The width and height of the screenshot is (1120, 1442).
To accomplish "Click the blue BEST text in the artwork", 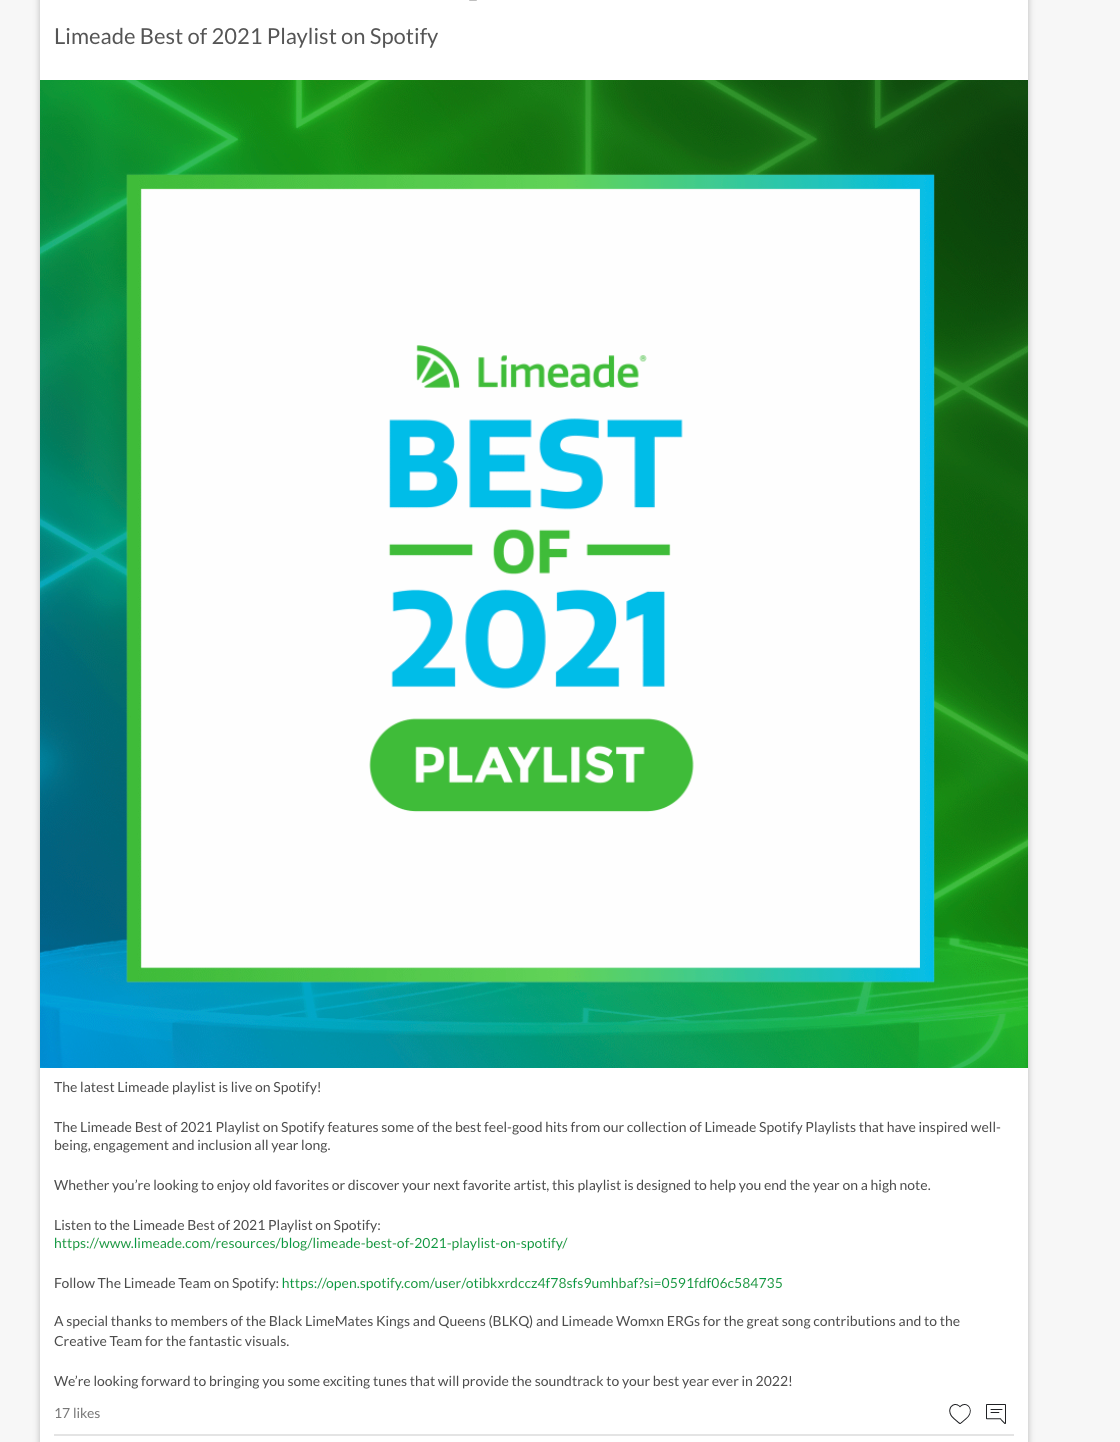I will point(534,464).
